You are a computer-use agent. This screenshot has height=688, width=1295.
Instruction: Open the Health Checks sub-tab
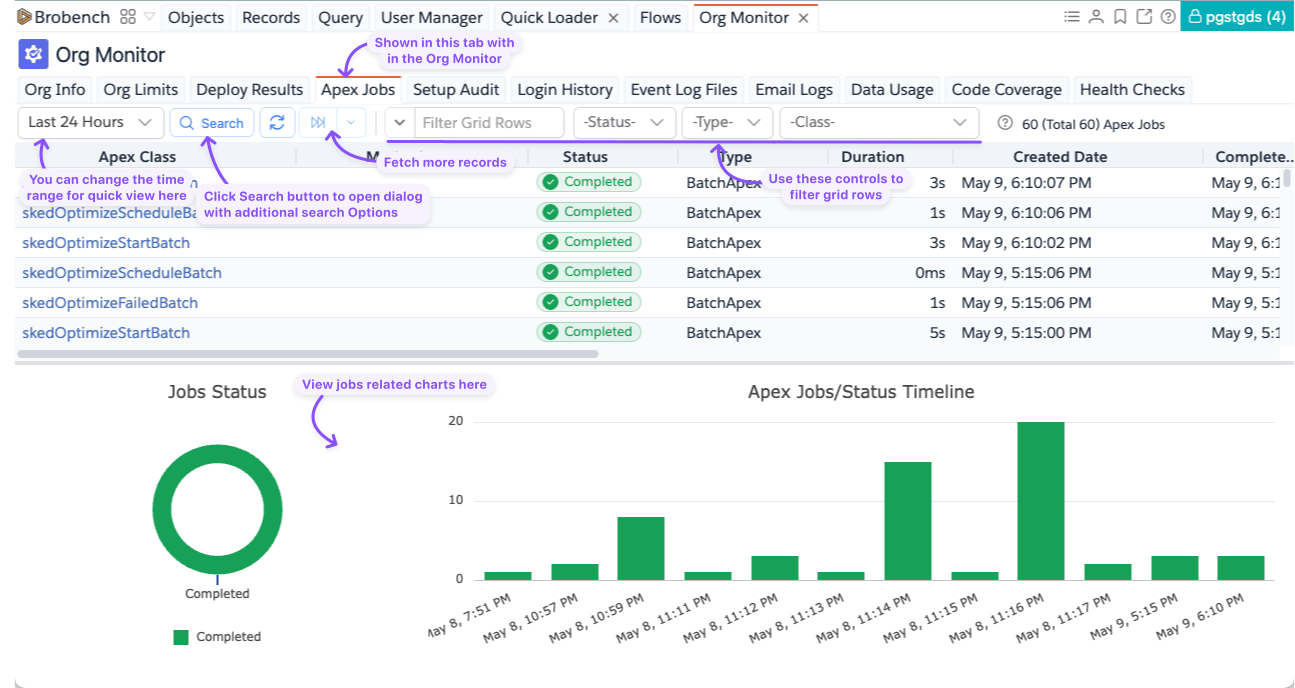pyautogui.click(x=1132, y=90)
